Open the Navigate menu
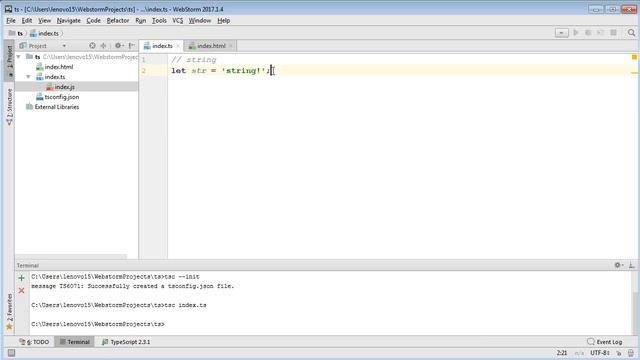This screenshot has height=360, width=640. click(x=69, y=20)
